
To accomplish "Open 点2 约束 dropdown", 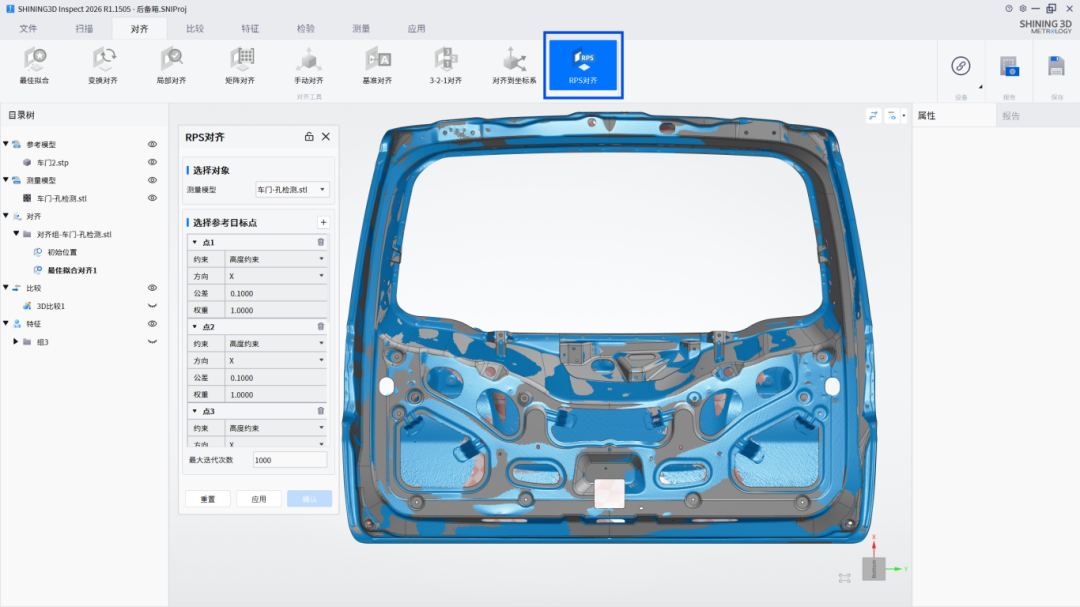I will coord(276,344).
